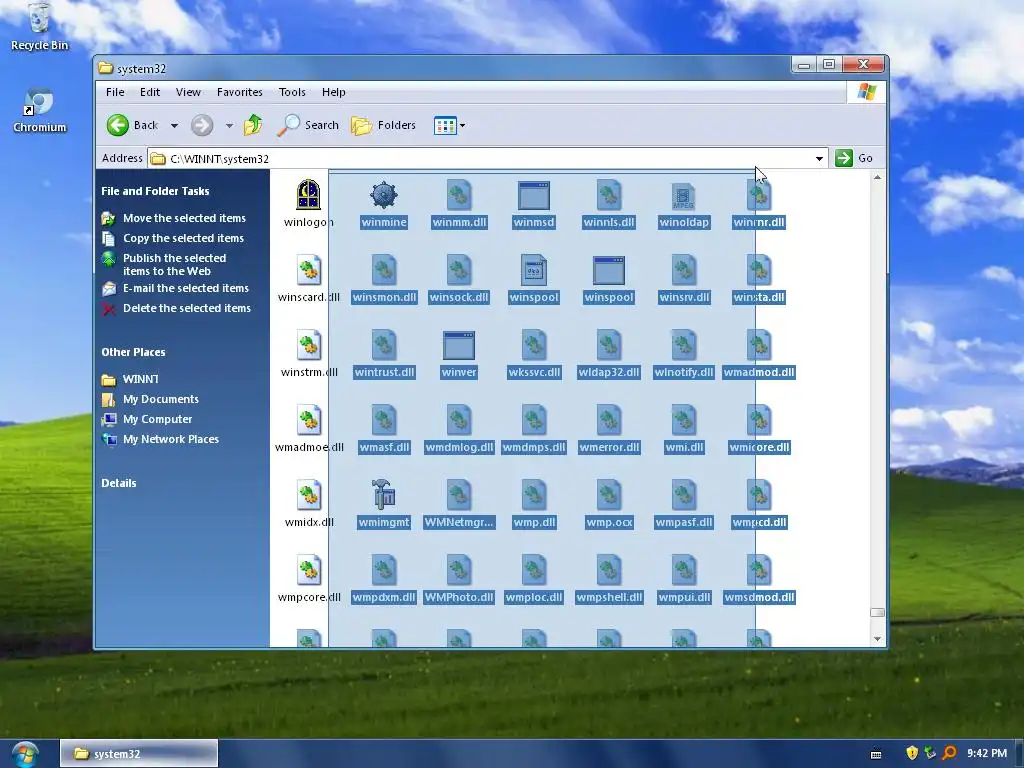Click the Forward arrow icon
The height and width of the screenshot is (768, 1024).
point(202,125)
